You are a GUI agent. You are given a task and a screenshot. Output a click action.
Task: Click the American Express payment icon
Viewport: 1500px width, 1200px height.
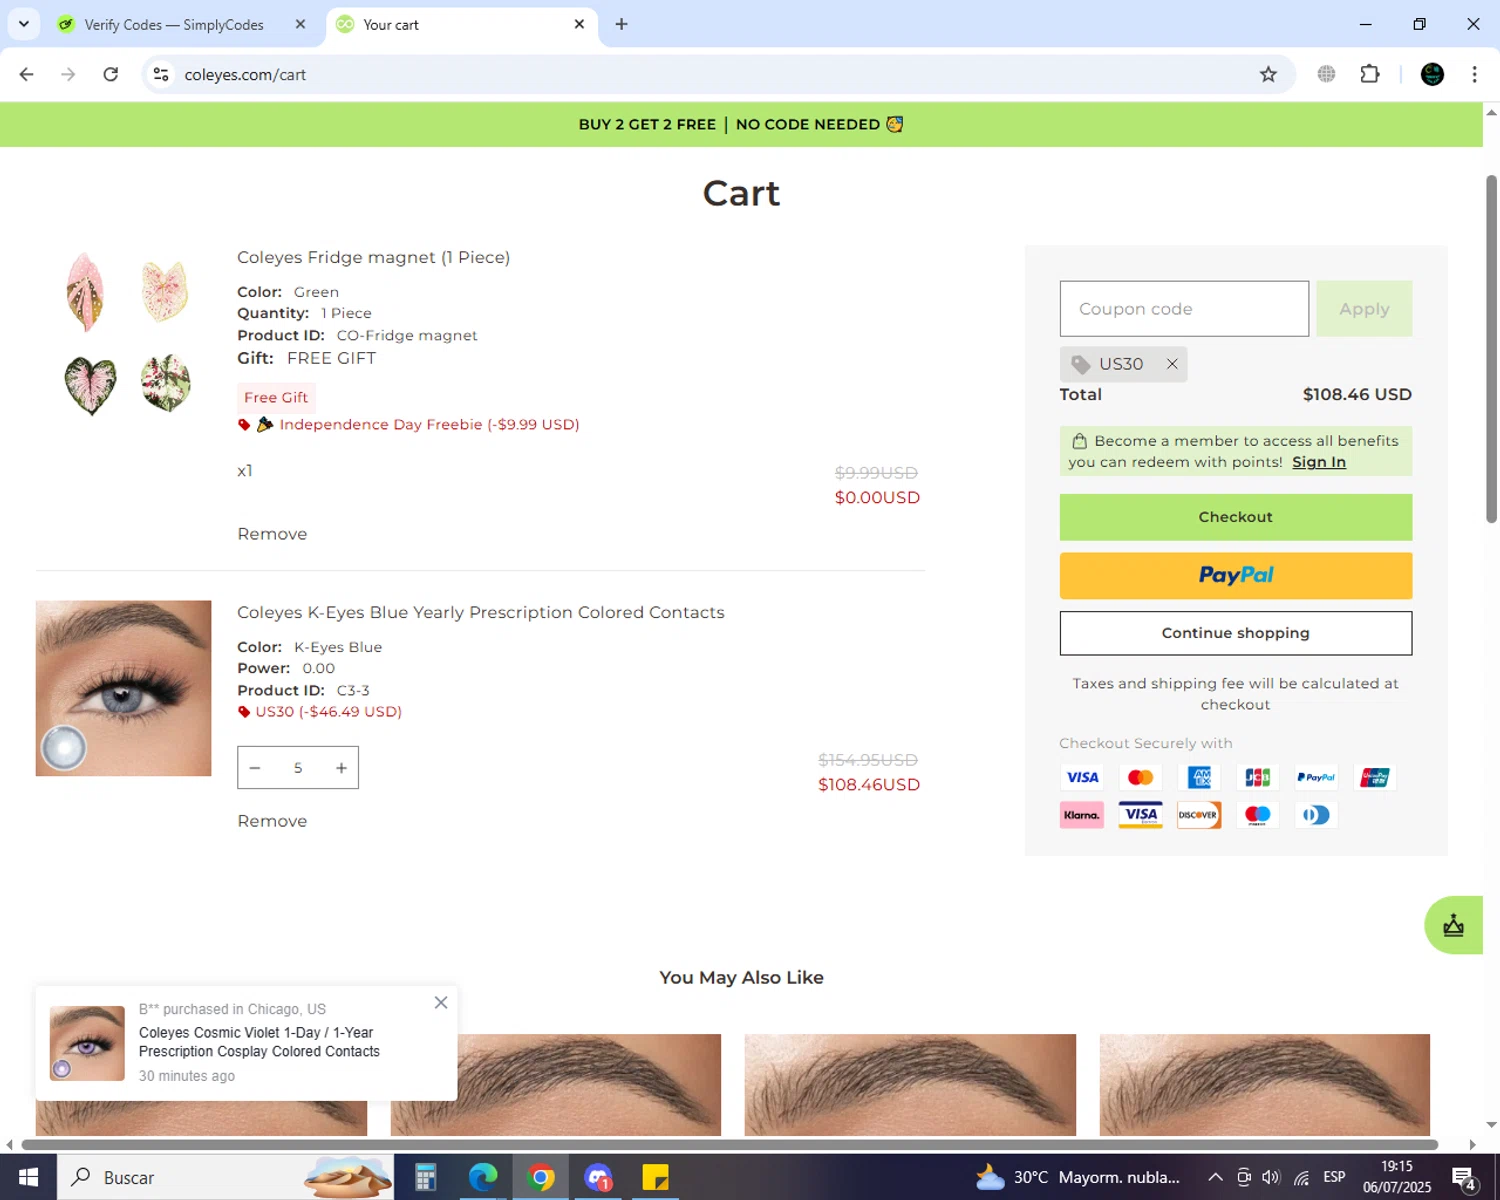click(1199, 777)
